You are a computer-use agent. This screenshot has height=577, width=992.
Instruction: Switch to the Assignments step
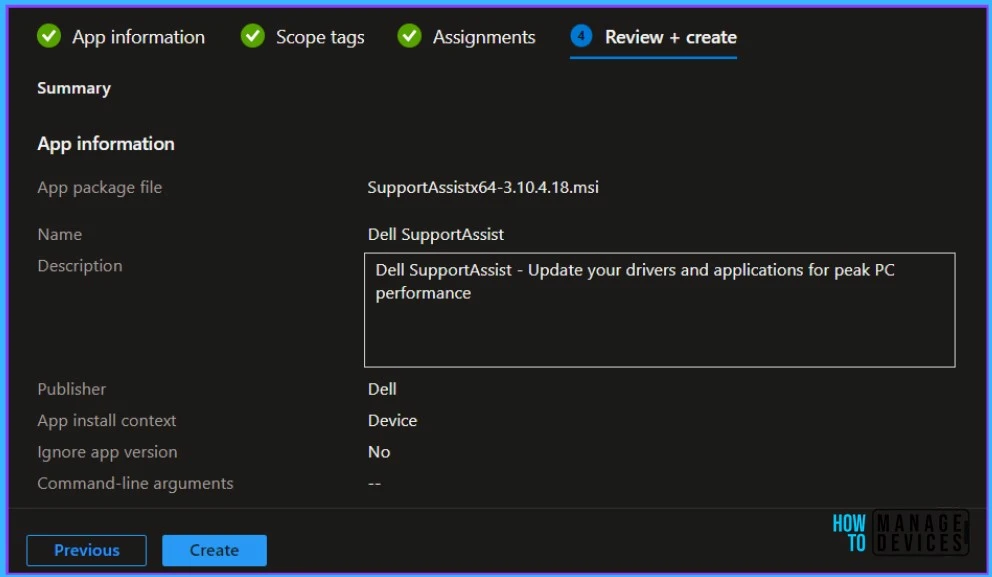pyautogui.click(x=484, y=37)
